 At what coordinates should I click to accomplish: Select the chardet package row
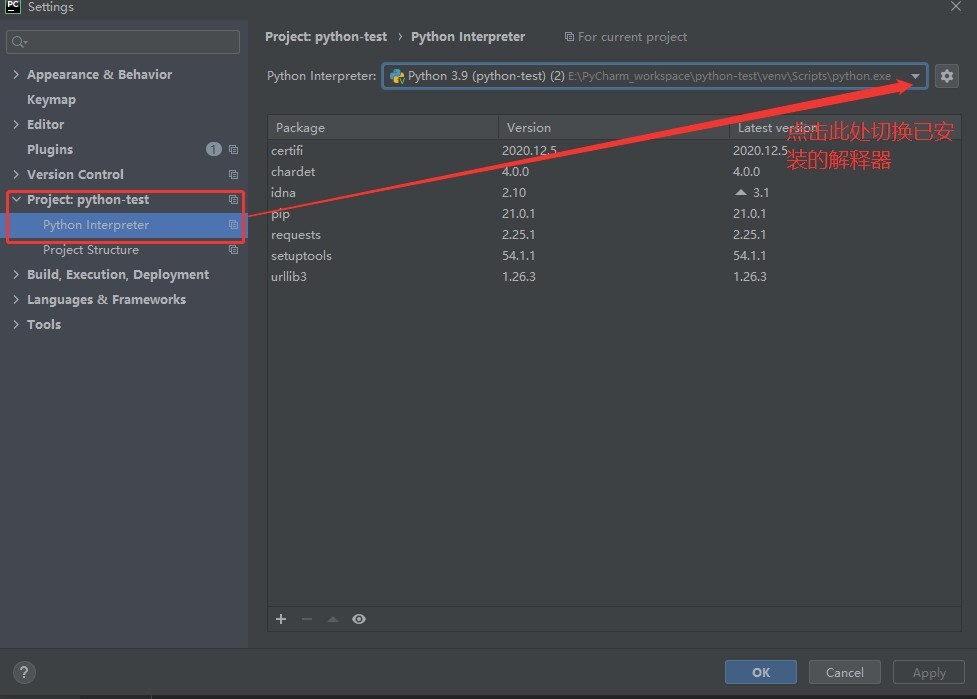[614, 171]
